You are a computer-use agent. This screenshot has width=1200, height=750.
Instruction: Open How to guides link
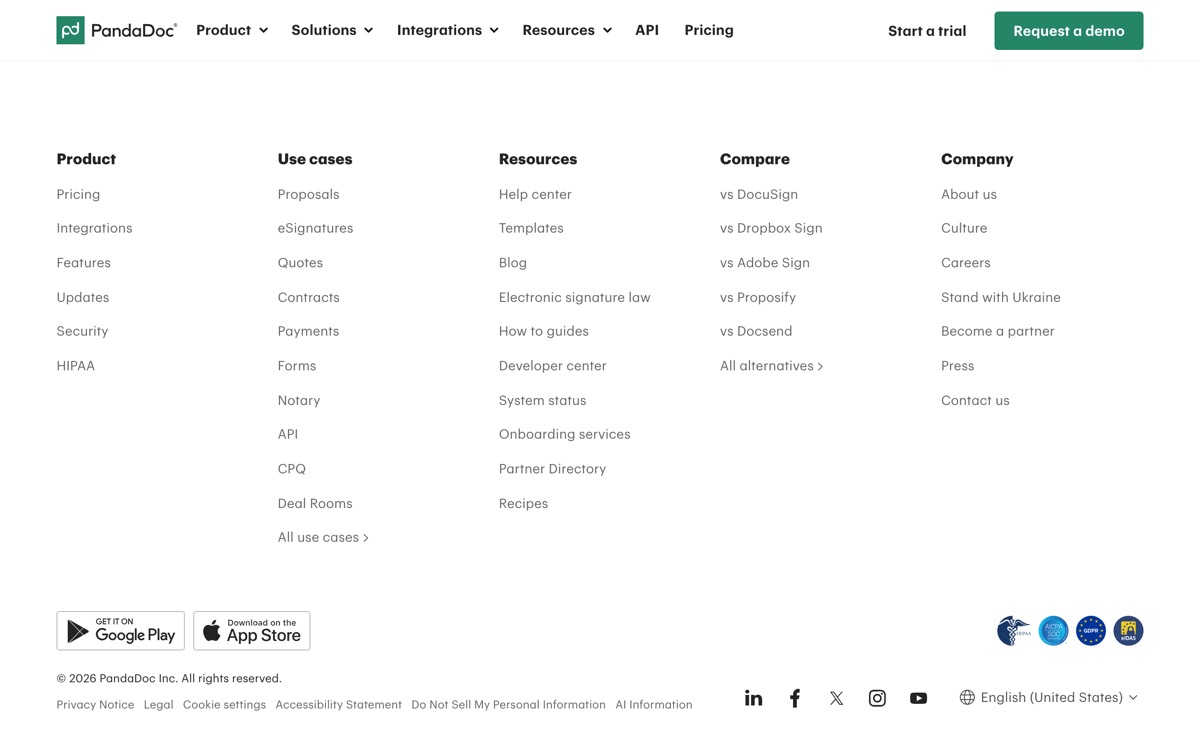coord(544,331)
